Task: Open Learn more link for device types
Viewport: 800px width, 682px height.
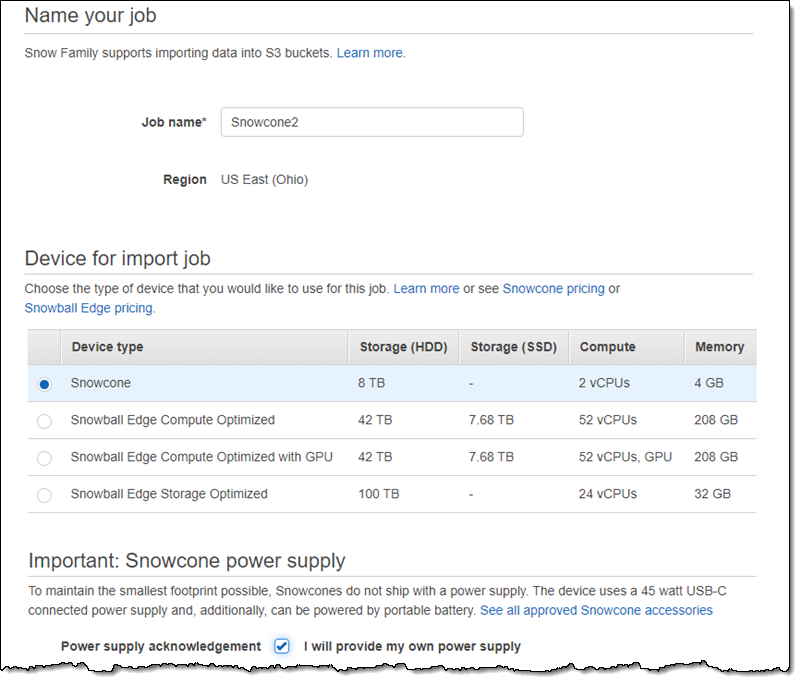Action: (x=426, y=288)
